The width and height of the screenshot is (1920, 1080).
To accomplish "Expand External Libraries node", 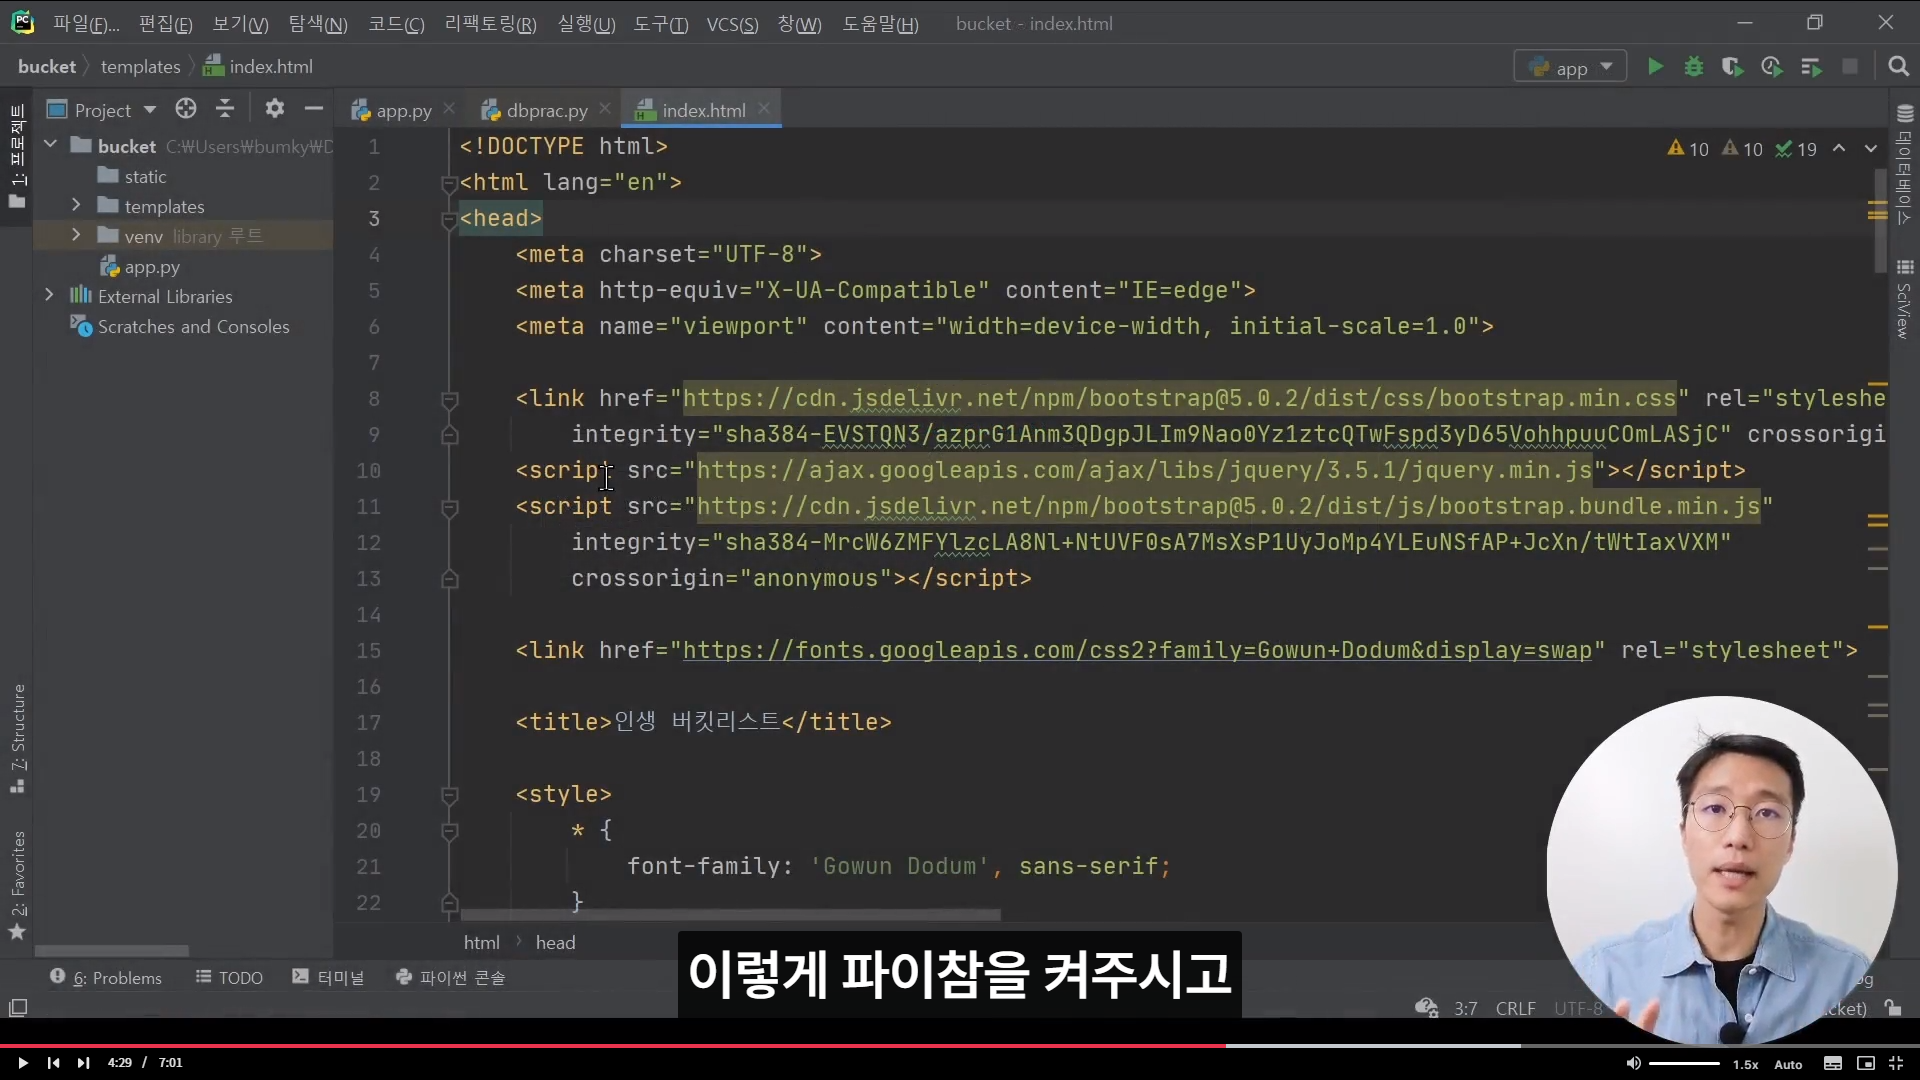I will [x=49, y=295].
